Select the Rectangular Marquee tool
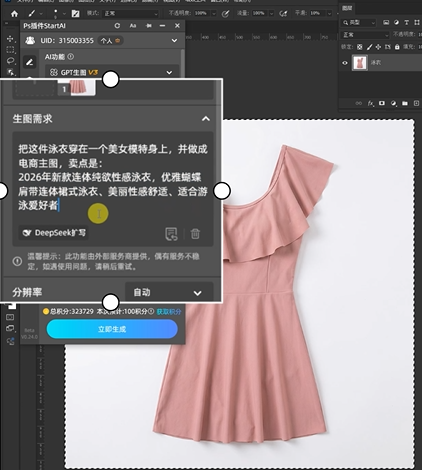422x470 pixels. (10, 50)
